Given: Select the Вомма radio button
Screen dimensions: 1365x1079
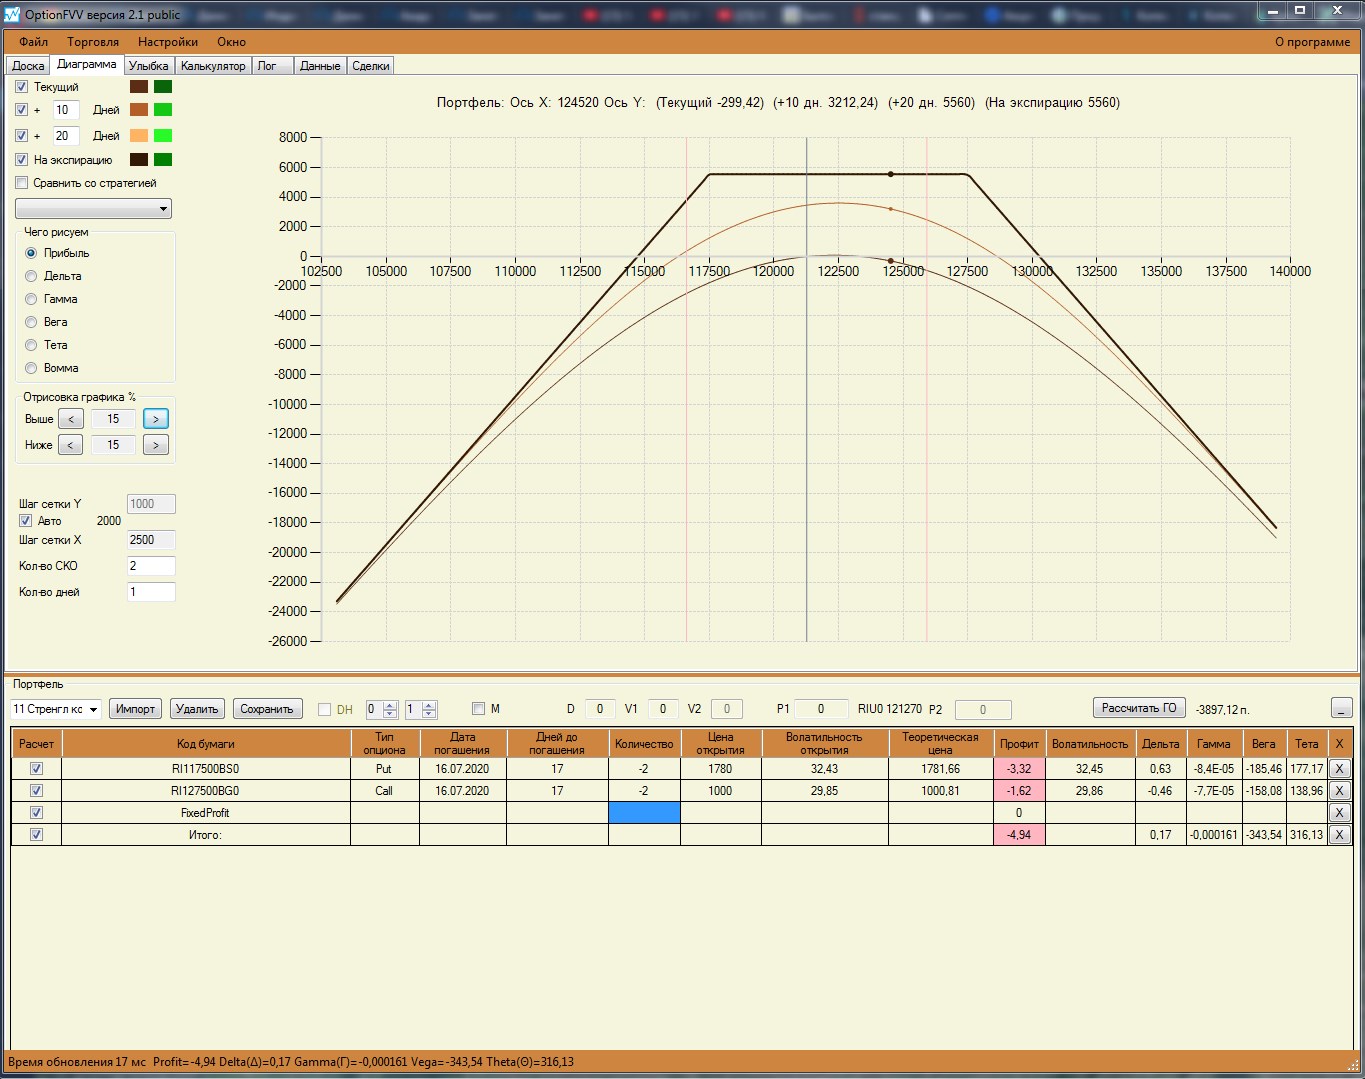Looking at the screenshot, I should 31,368.
